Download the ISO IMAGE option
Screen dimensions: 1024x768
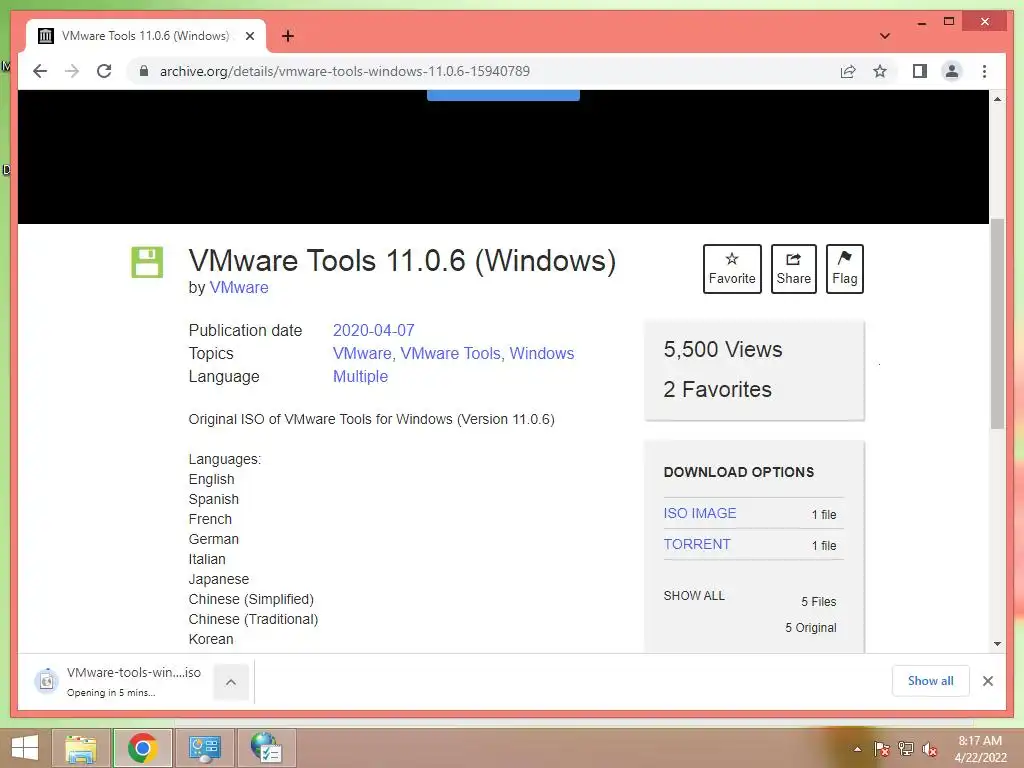[700, 513]
